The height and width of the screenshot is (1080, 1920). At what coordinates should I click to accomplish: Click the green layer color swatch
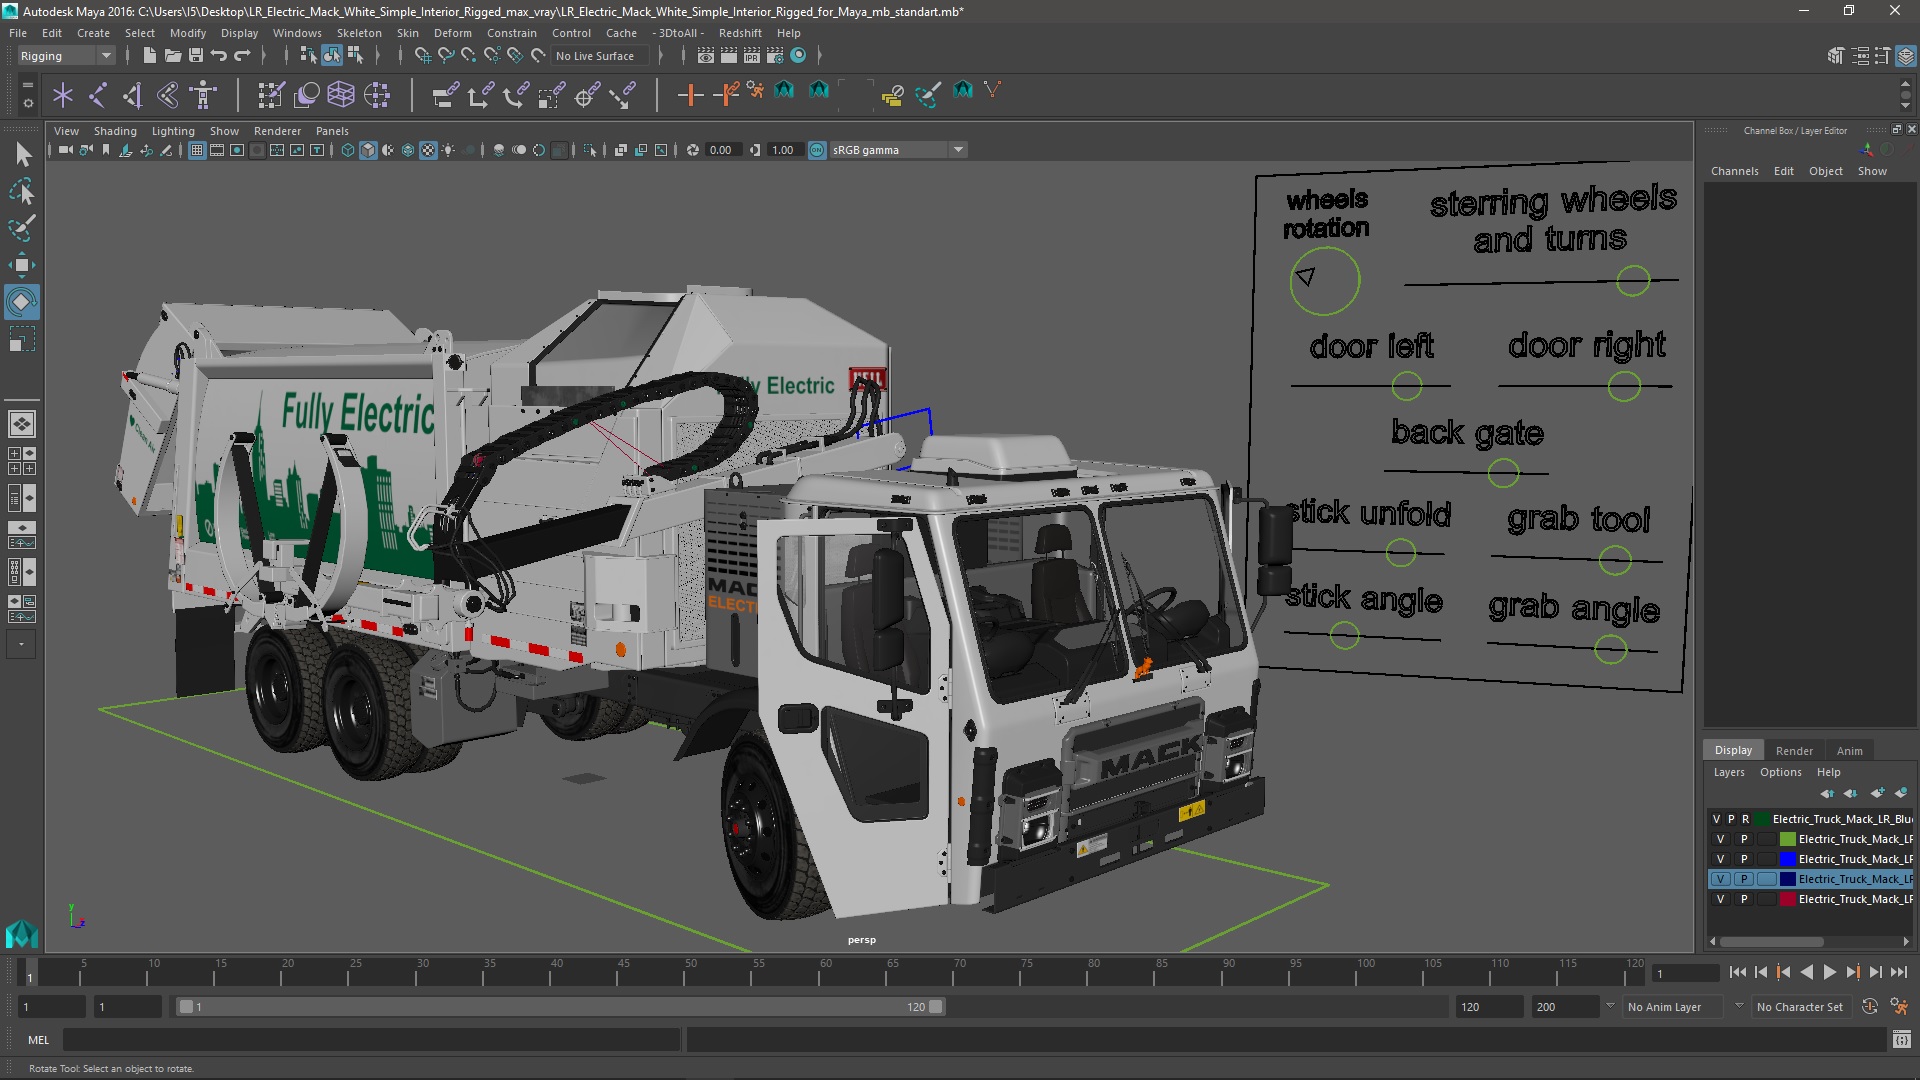(1787, 839)
